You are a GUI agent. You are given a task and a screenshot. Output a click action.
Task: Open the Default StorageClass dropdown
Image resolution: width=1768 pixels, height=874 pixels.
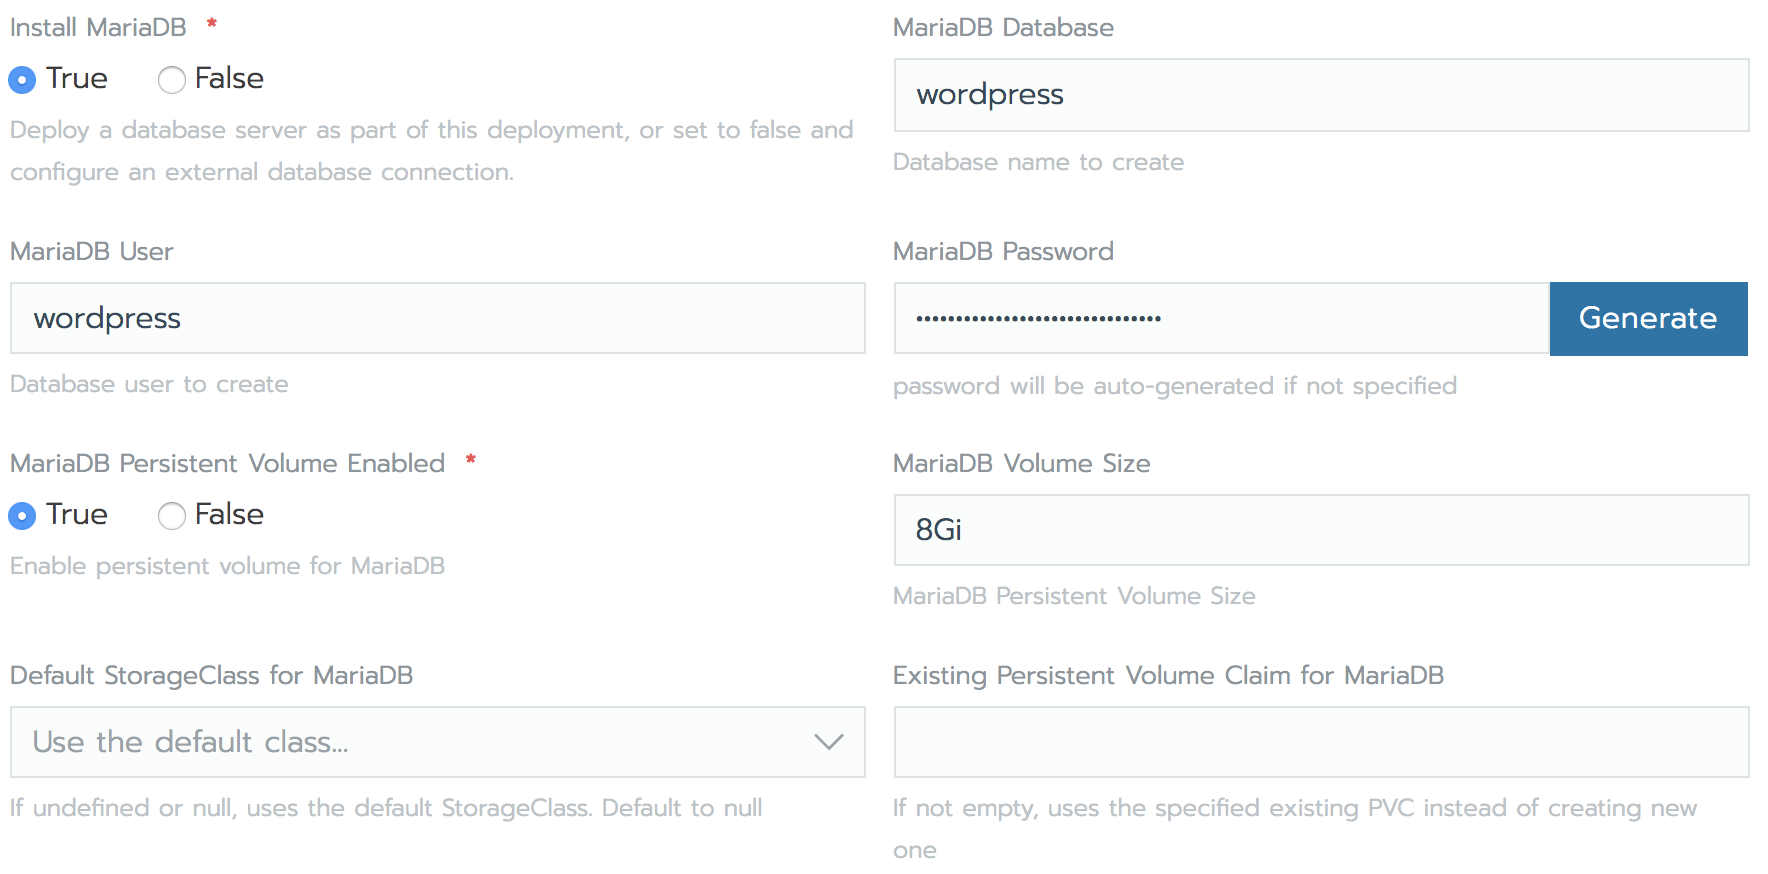tap(437, 742)
